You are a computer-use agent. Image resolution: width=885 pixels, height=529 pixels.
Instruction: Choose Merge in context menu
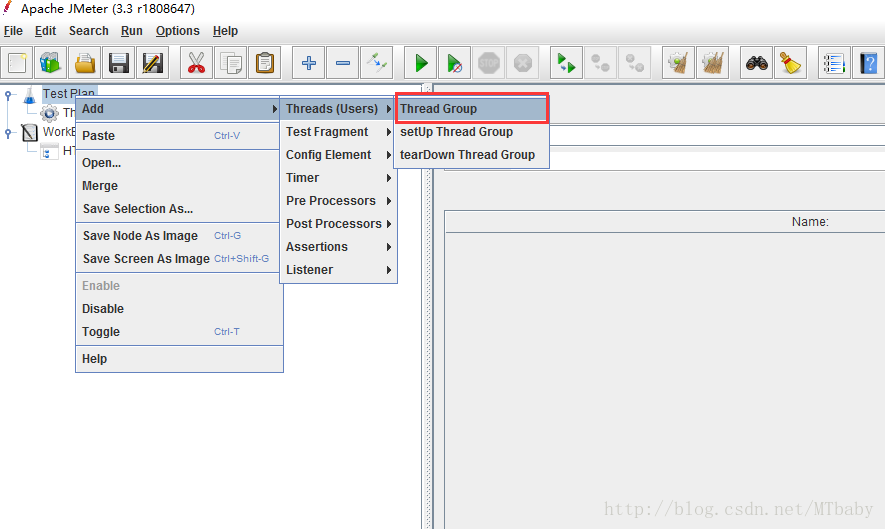tap(179, 186)
